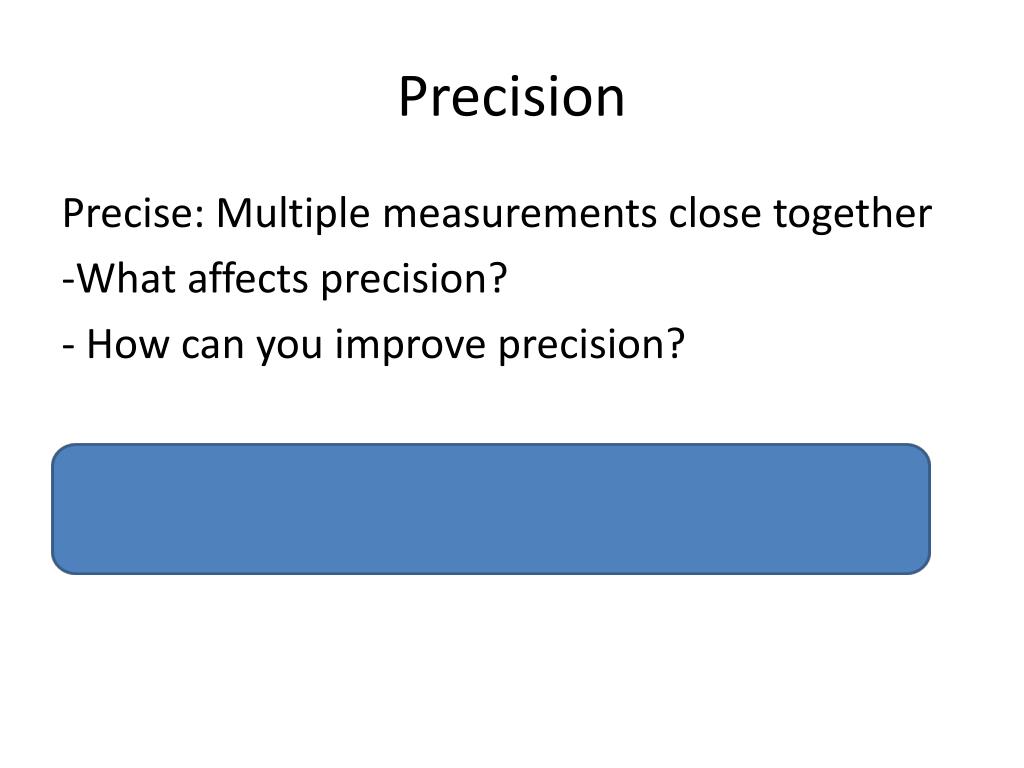Click the word "Multiple" in the definition
The height and width of the screenshot is (768, 1024).
click(293, 214)
